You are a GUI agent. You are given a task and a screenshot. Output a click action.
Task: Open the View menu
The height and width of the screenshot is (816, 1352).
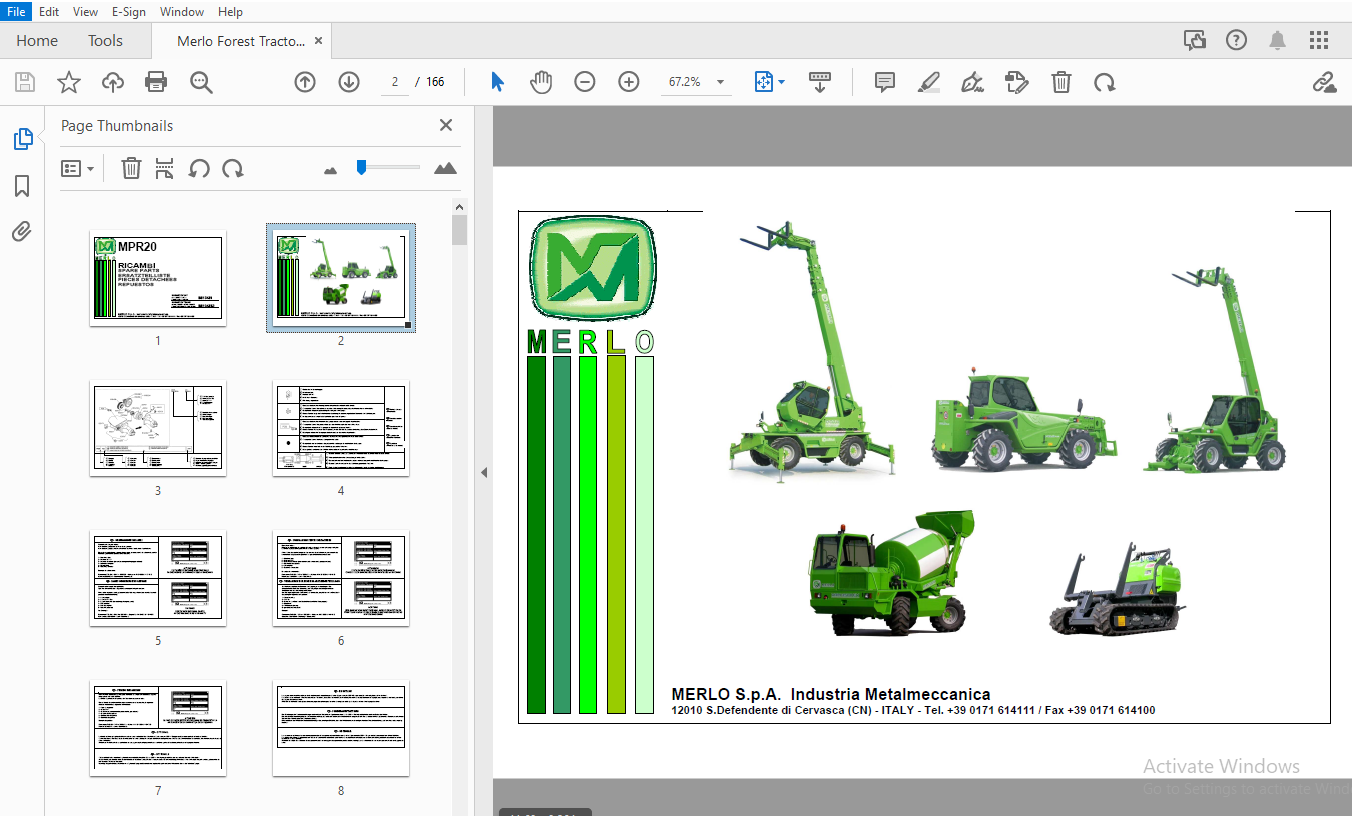[x=85, y=12]
